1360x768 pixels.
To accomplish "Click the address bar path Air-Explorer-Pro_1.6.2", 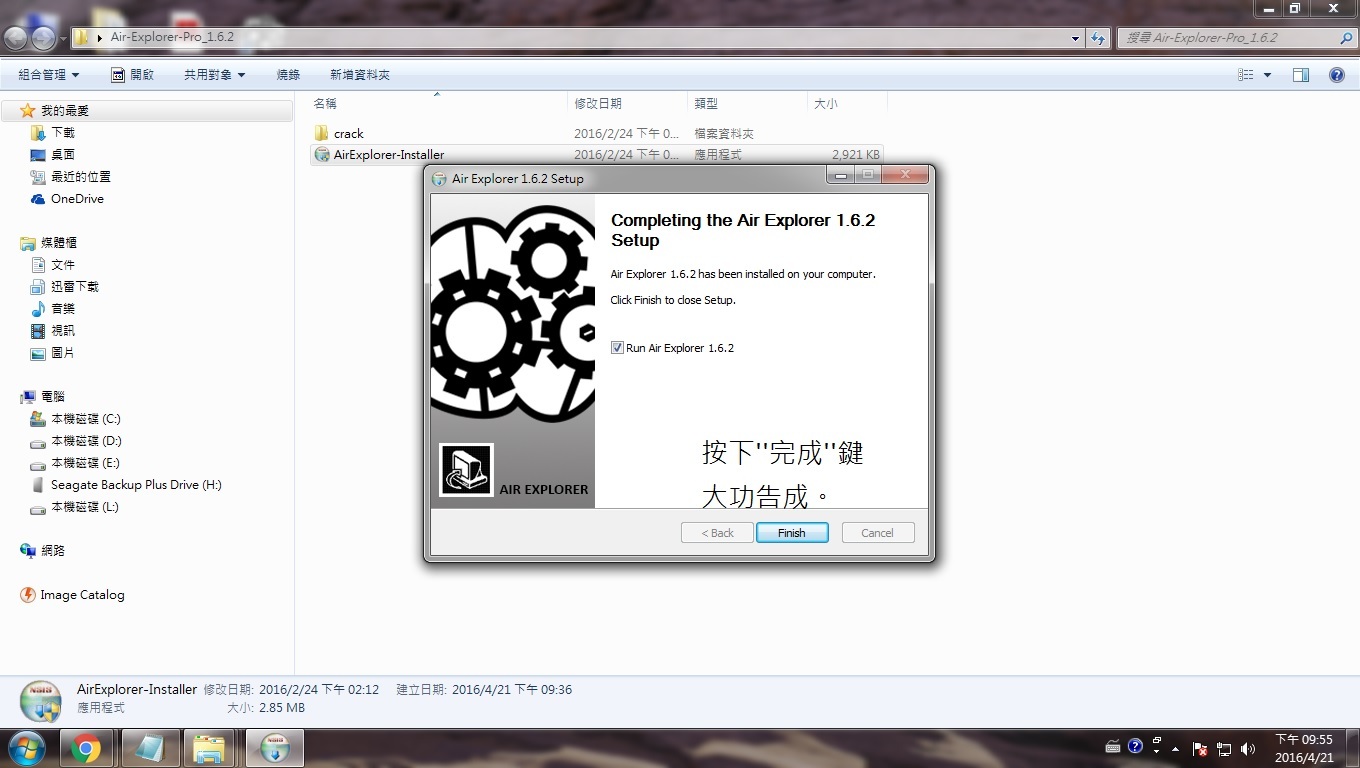I will click(172, 37).
